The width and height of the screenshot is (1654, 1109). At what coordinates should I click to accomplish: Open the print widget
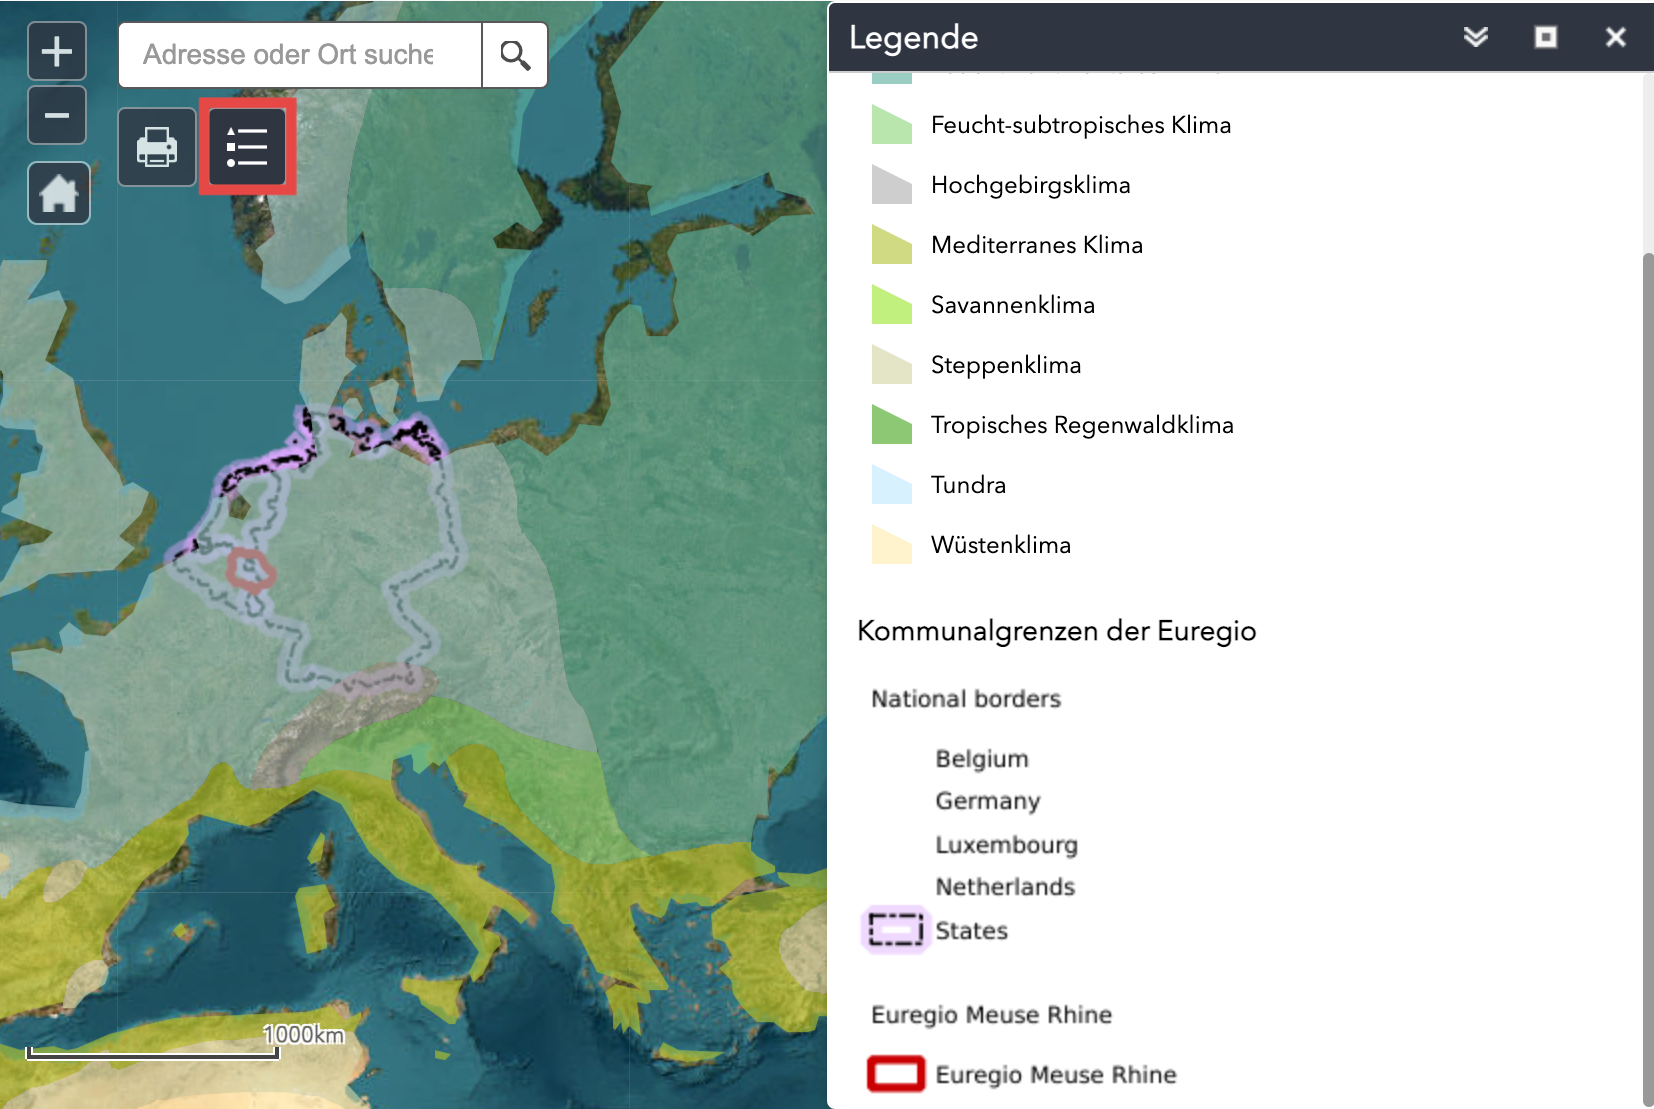[157, 147]
